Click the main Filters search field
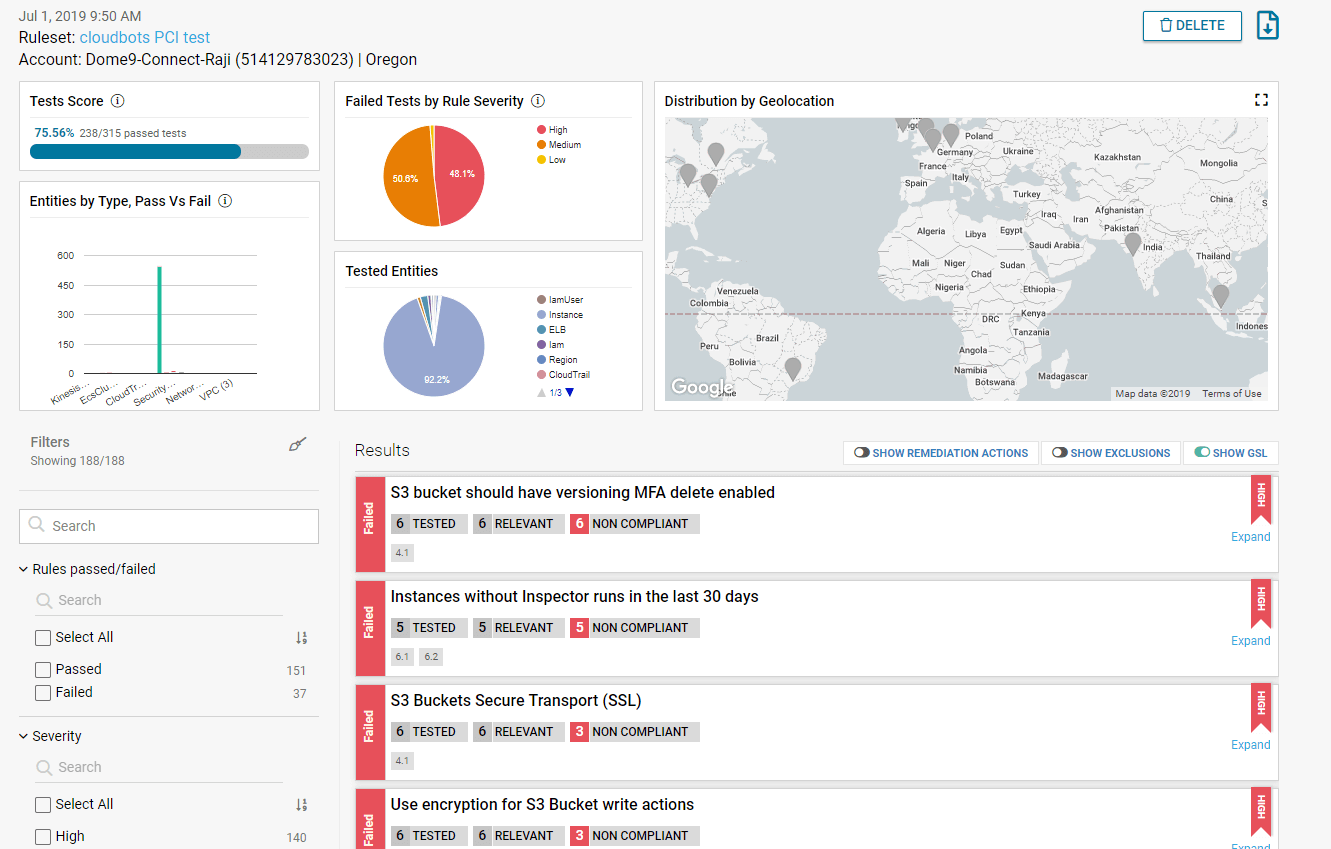1331x849 pixels. tap(169, 526)
